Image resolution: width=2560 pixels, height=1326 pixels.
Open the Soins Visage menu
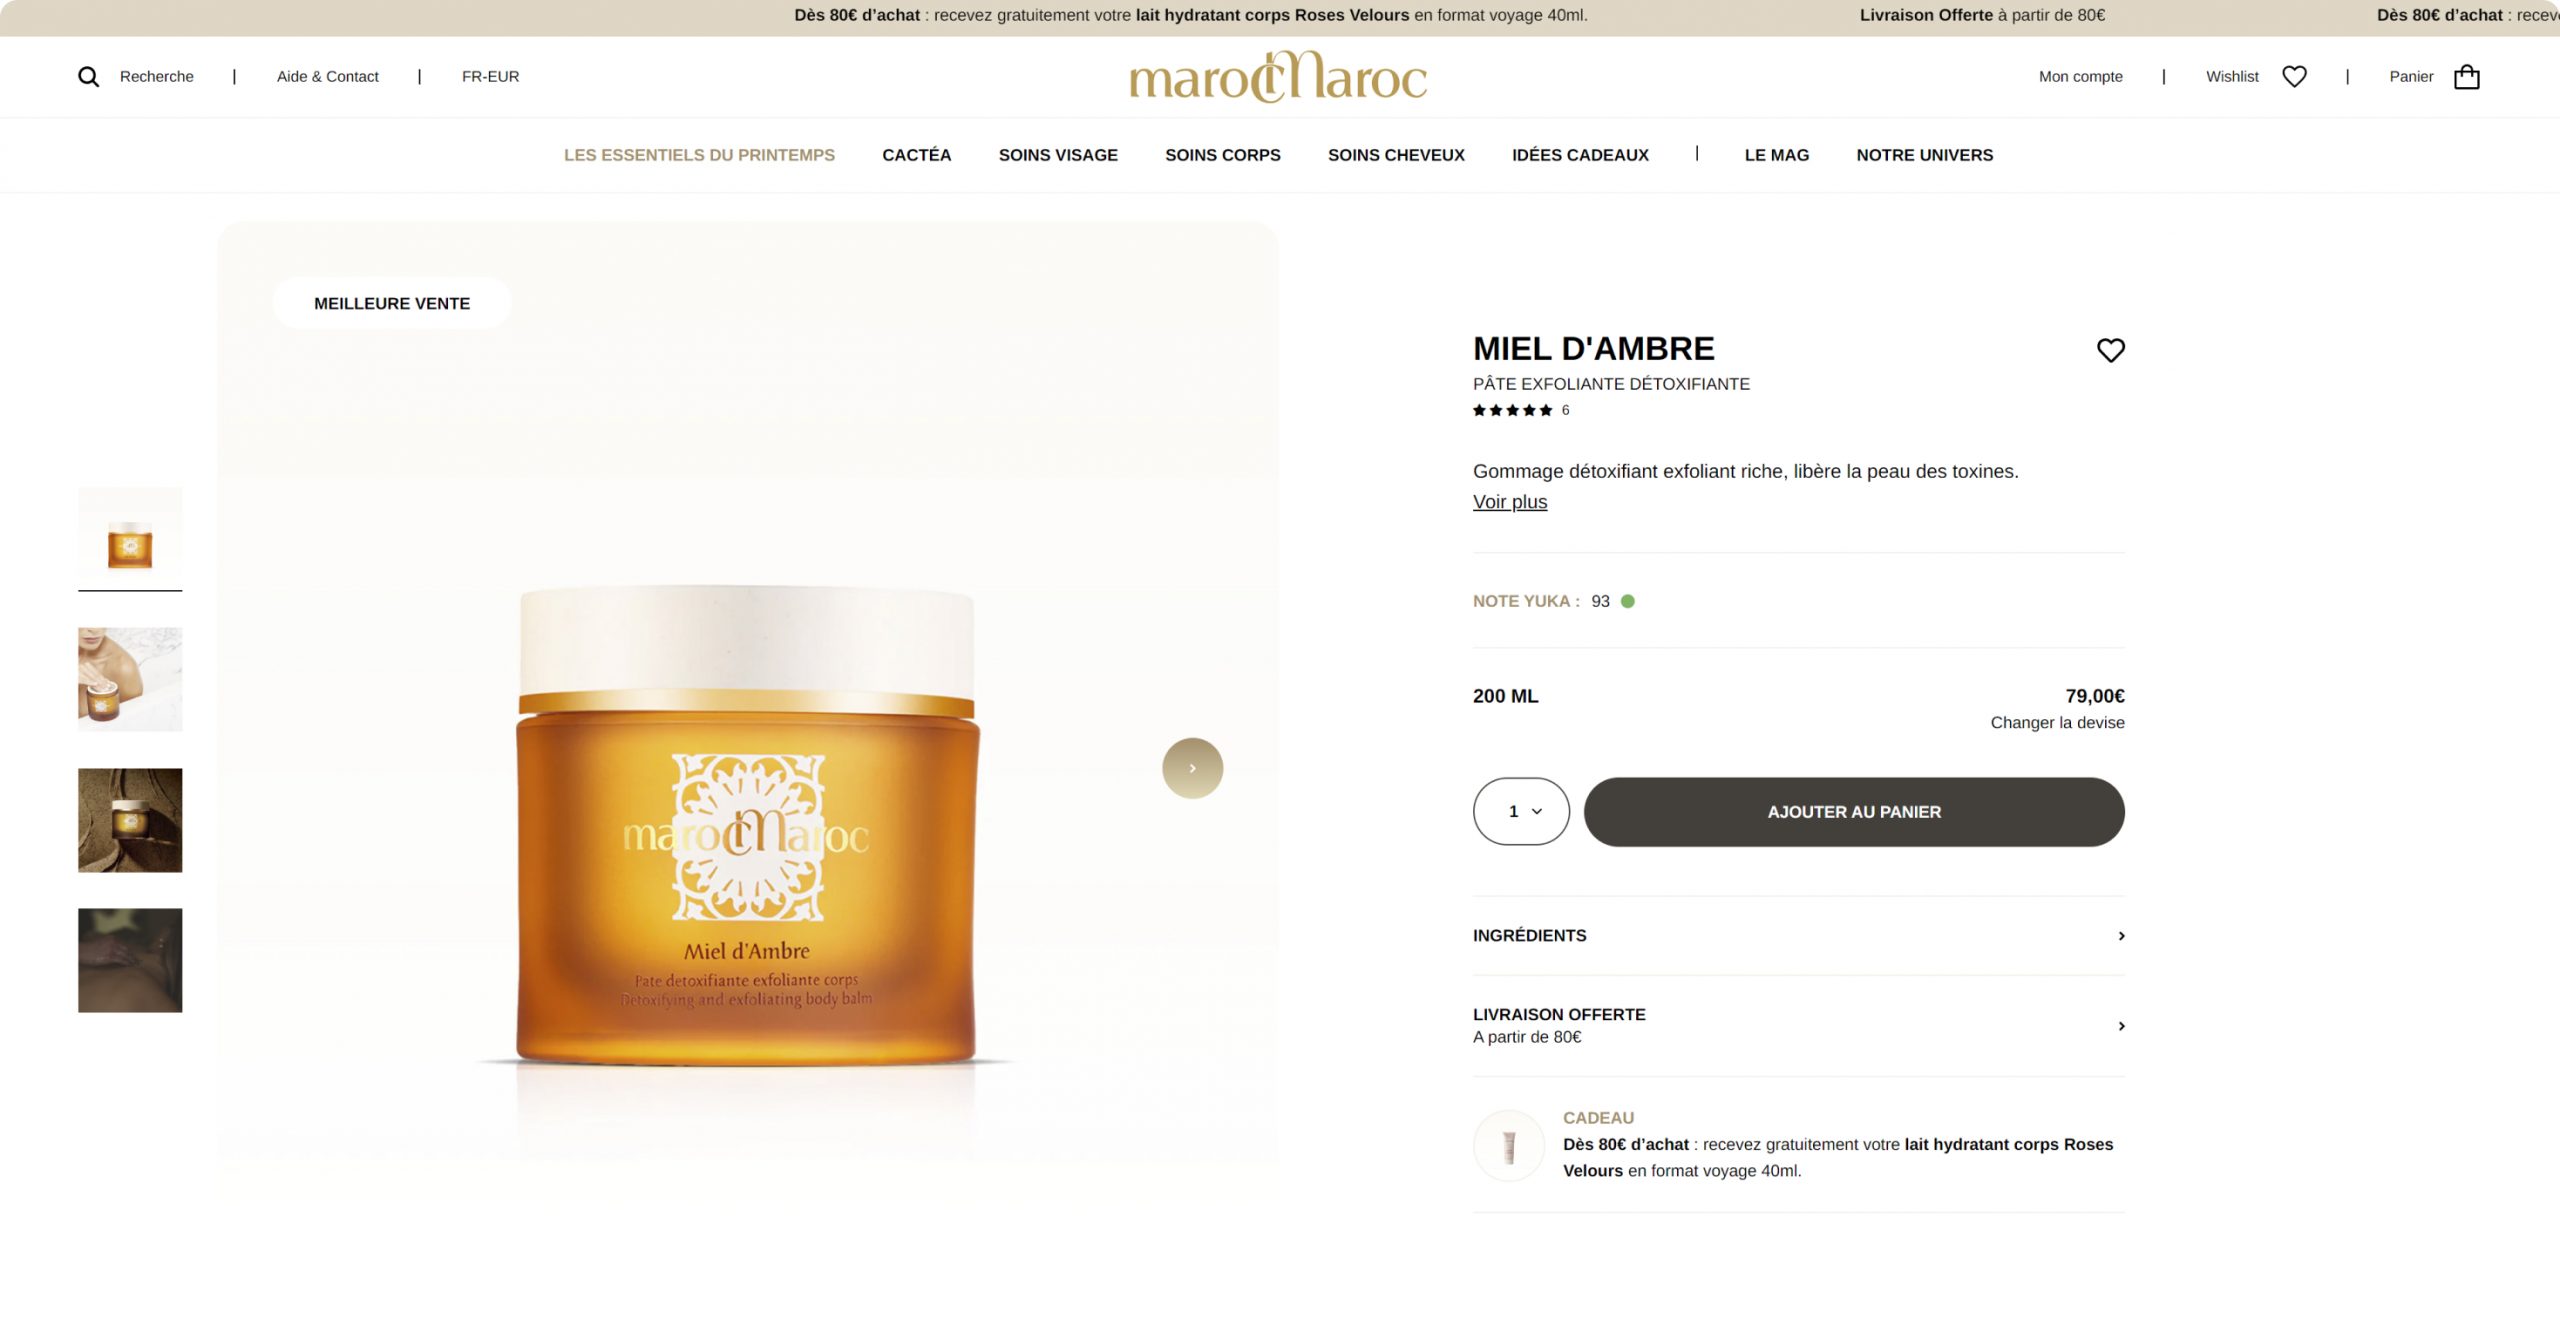click(x=1058, y=155)
